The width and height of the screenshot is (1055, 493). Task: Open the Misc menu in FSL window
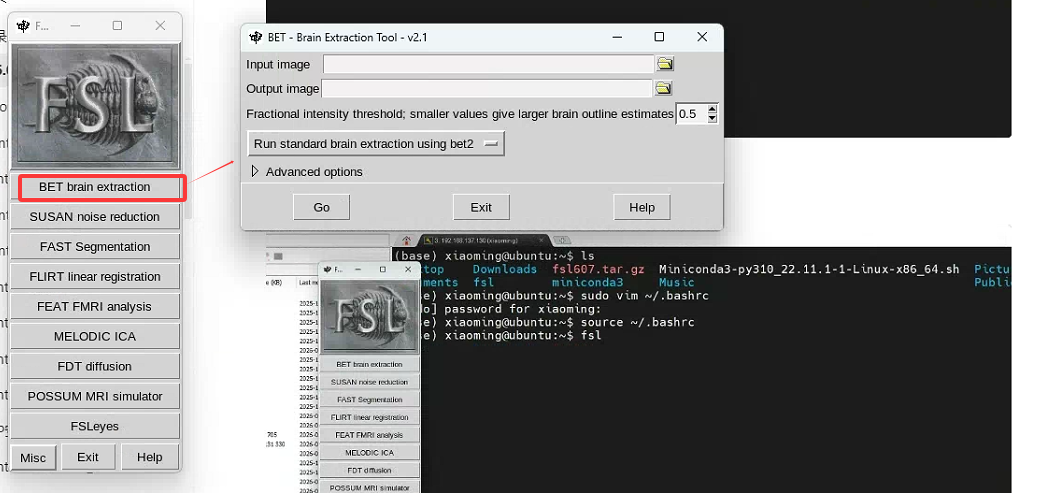33,457
